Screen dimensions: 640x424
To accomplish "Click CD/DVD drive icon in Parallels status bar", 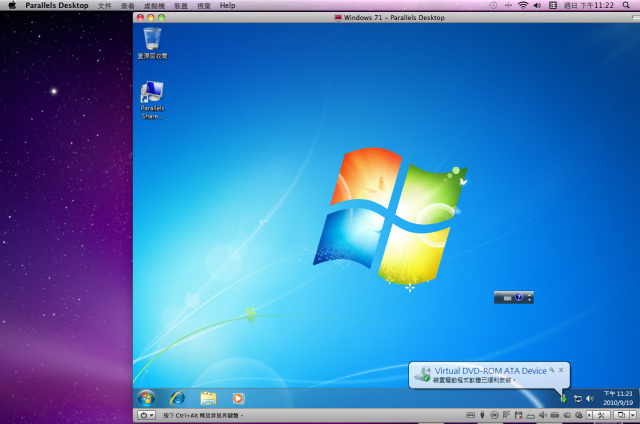I will point(494,415).
